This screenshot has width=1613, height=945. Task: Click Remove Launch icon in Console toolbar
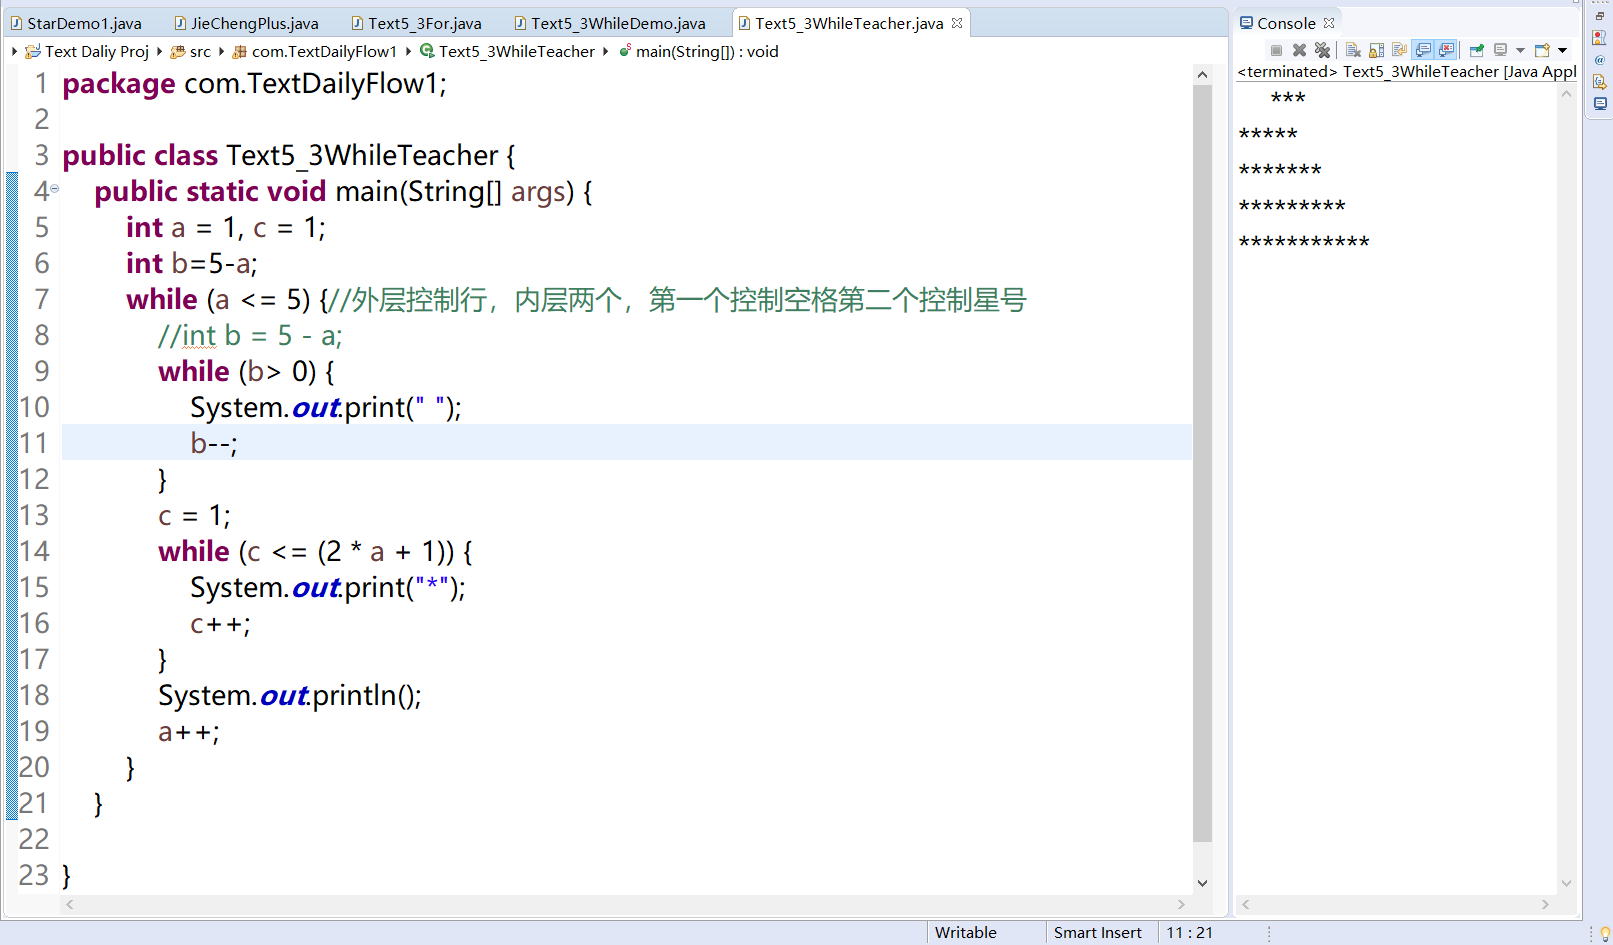[x=1299, y=50]
